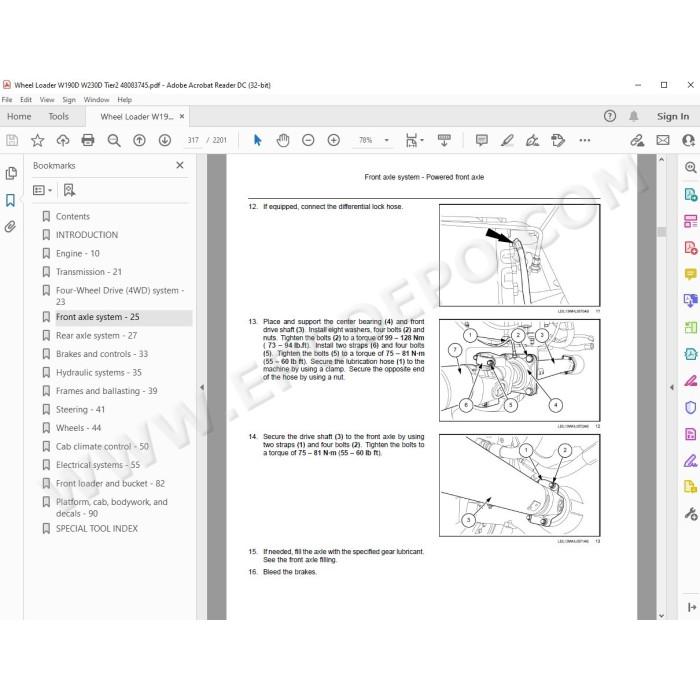The height and width of the screenshot is (700, 700).
Task: Open the Brakes and controls - 33 bookmark
Action: tap(102, 354)
